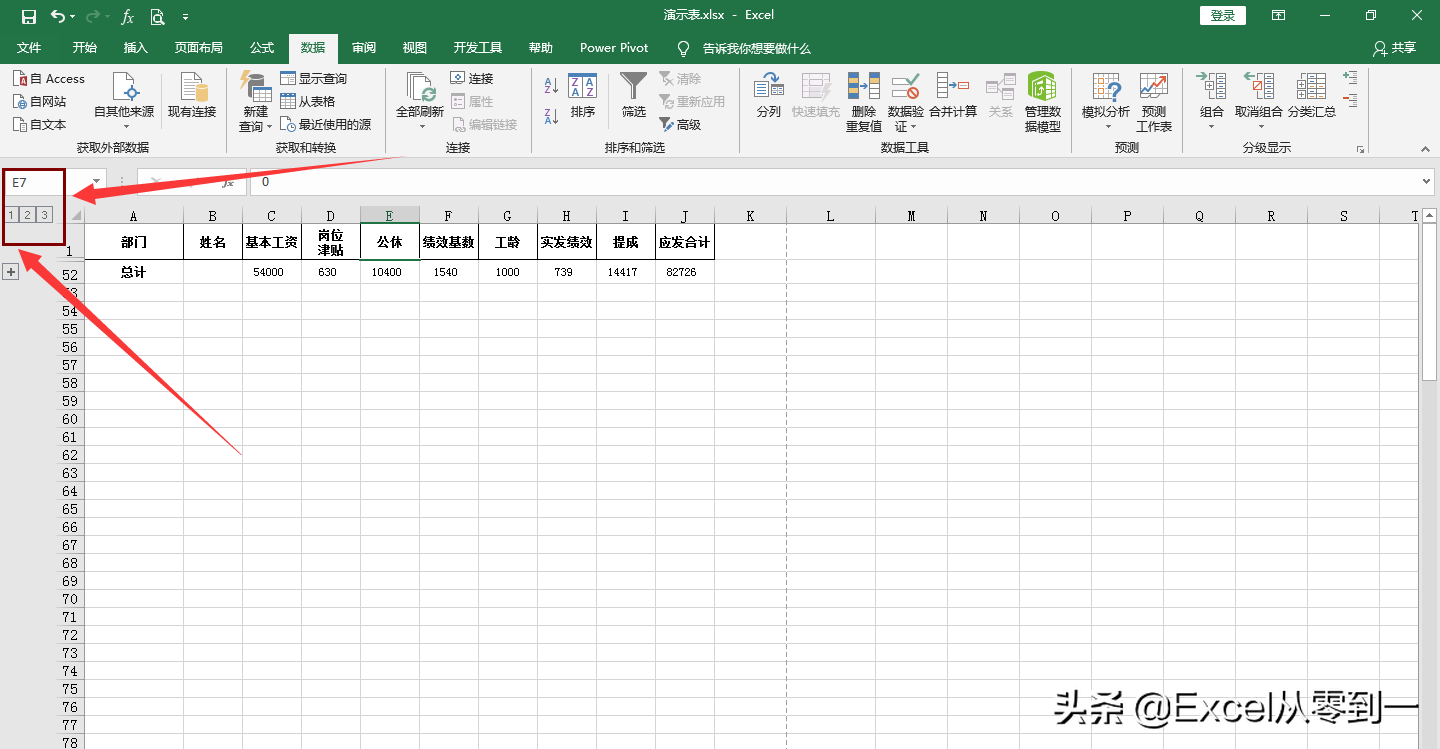Click into the formula bar input
1440x749 pixels.
pos(835,183)
